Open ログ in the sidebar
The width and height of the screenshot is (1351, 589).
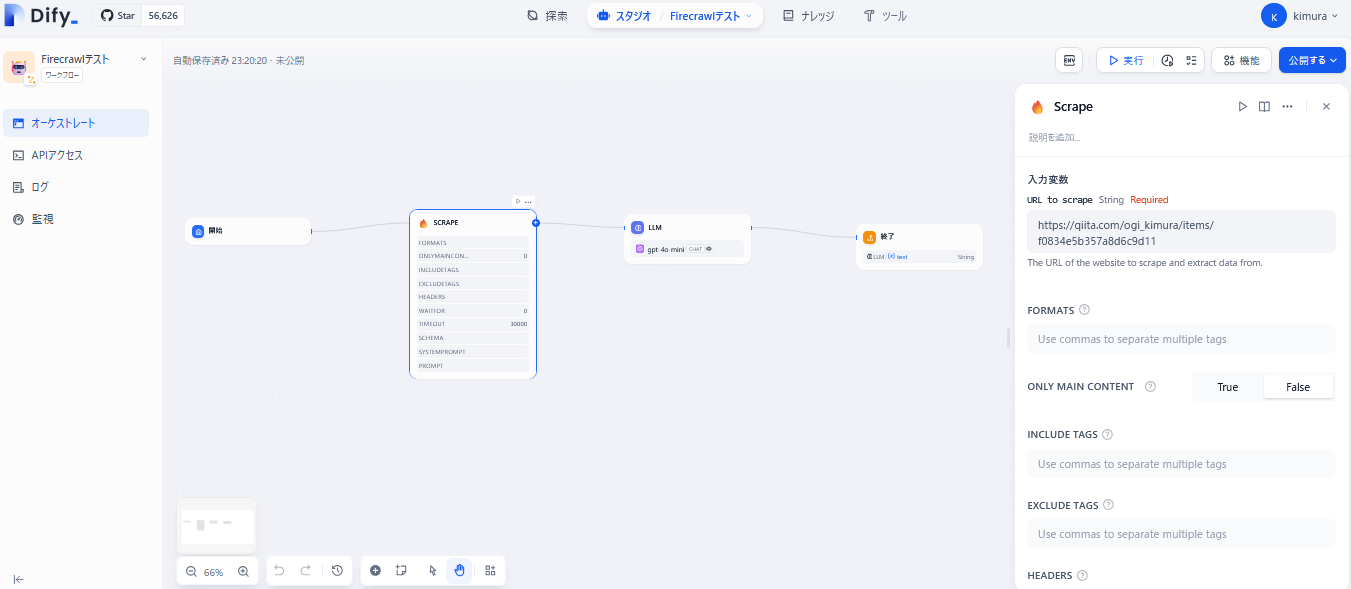click(x=76, y=187)
